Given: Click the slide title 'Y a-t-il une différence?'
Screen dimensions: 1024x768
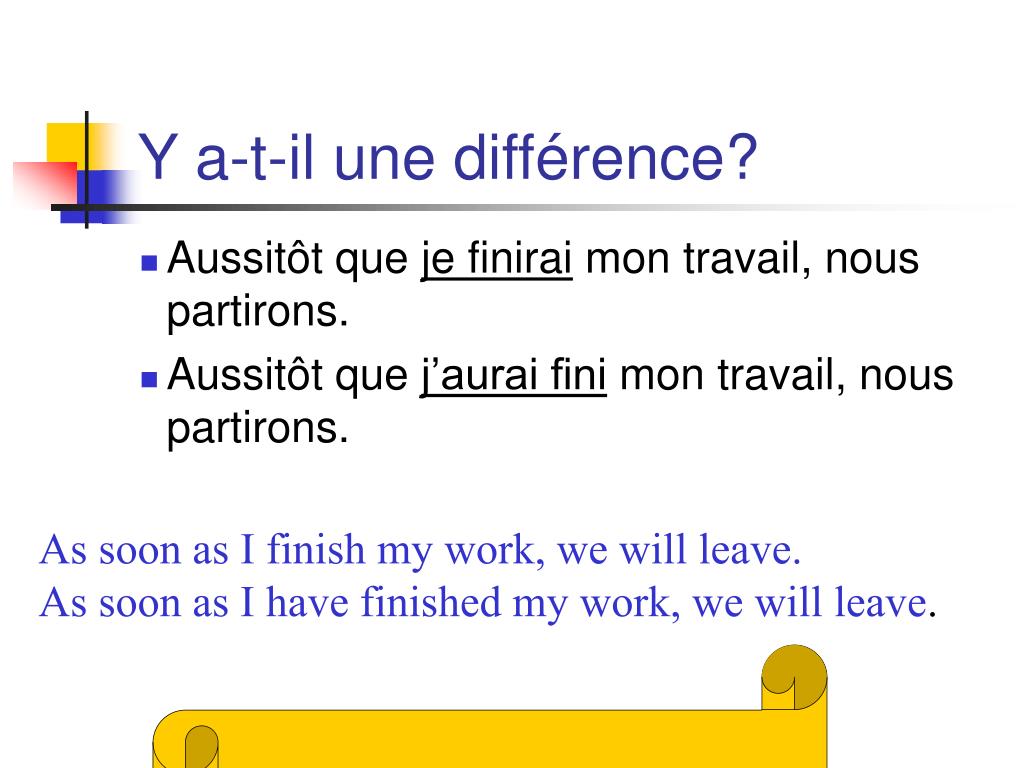Looking at the screenshot, I should (x=447, y=157).
